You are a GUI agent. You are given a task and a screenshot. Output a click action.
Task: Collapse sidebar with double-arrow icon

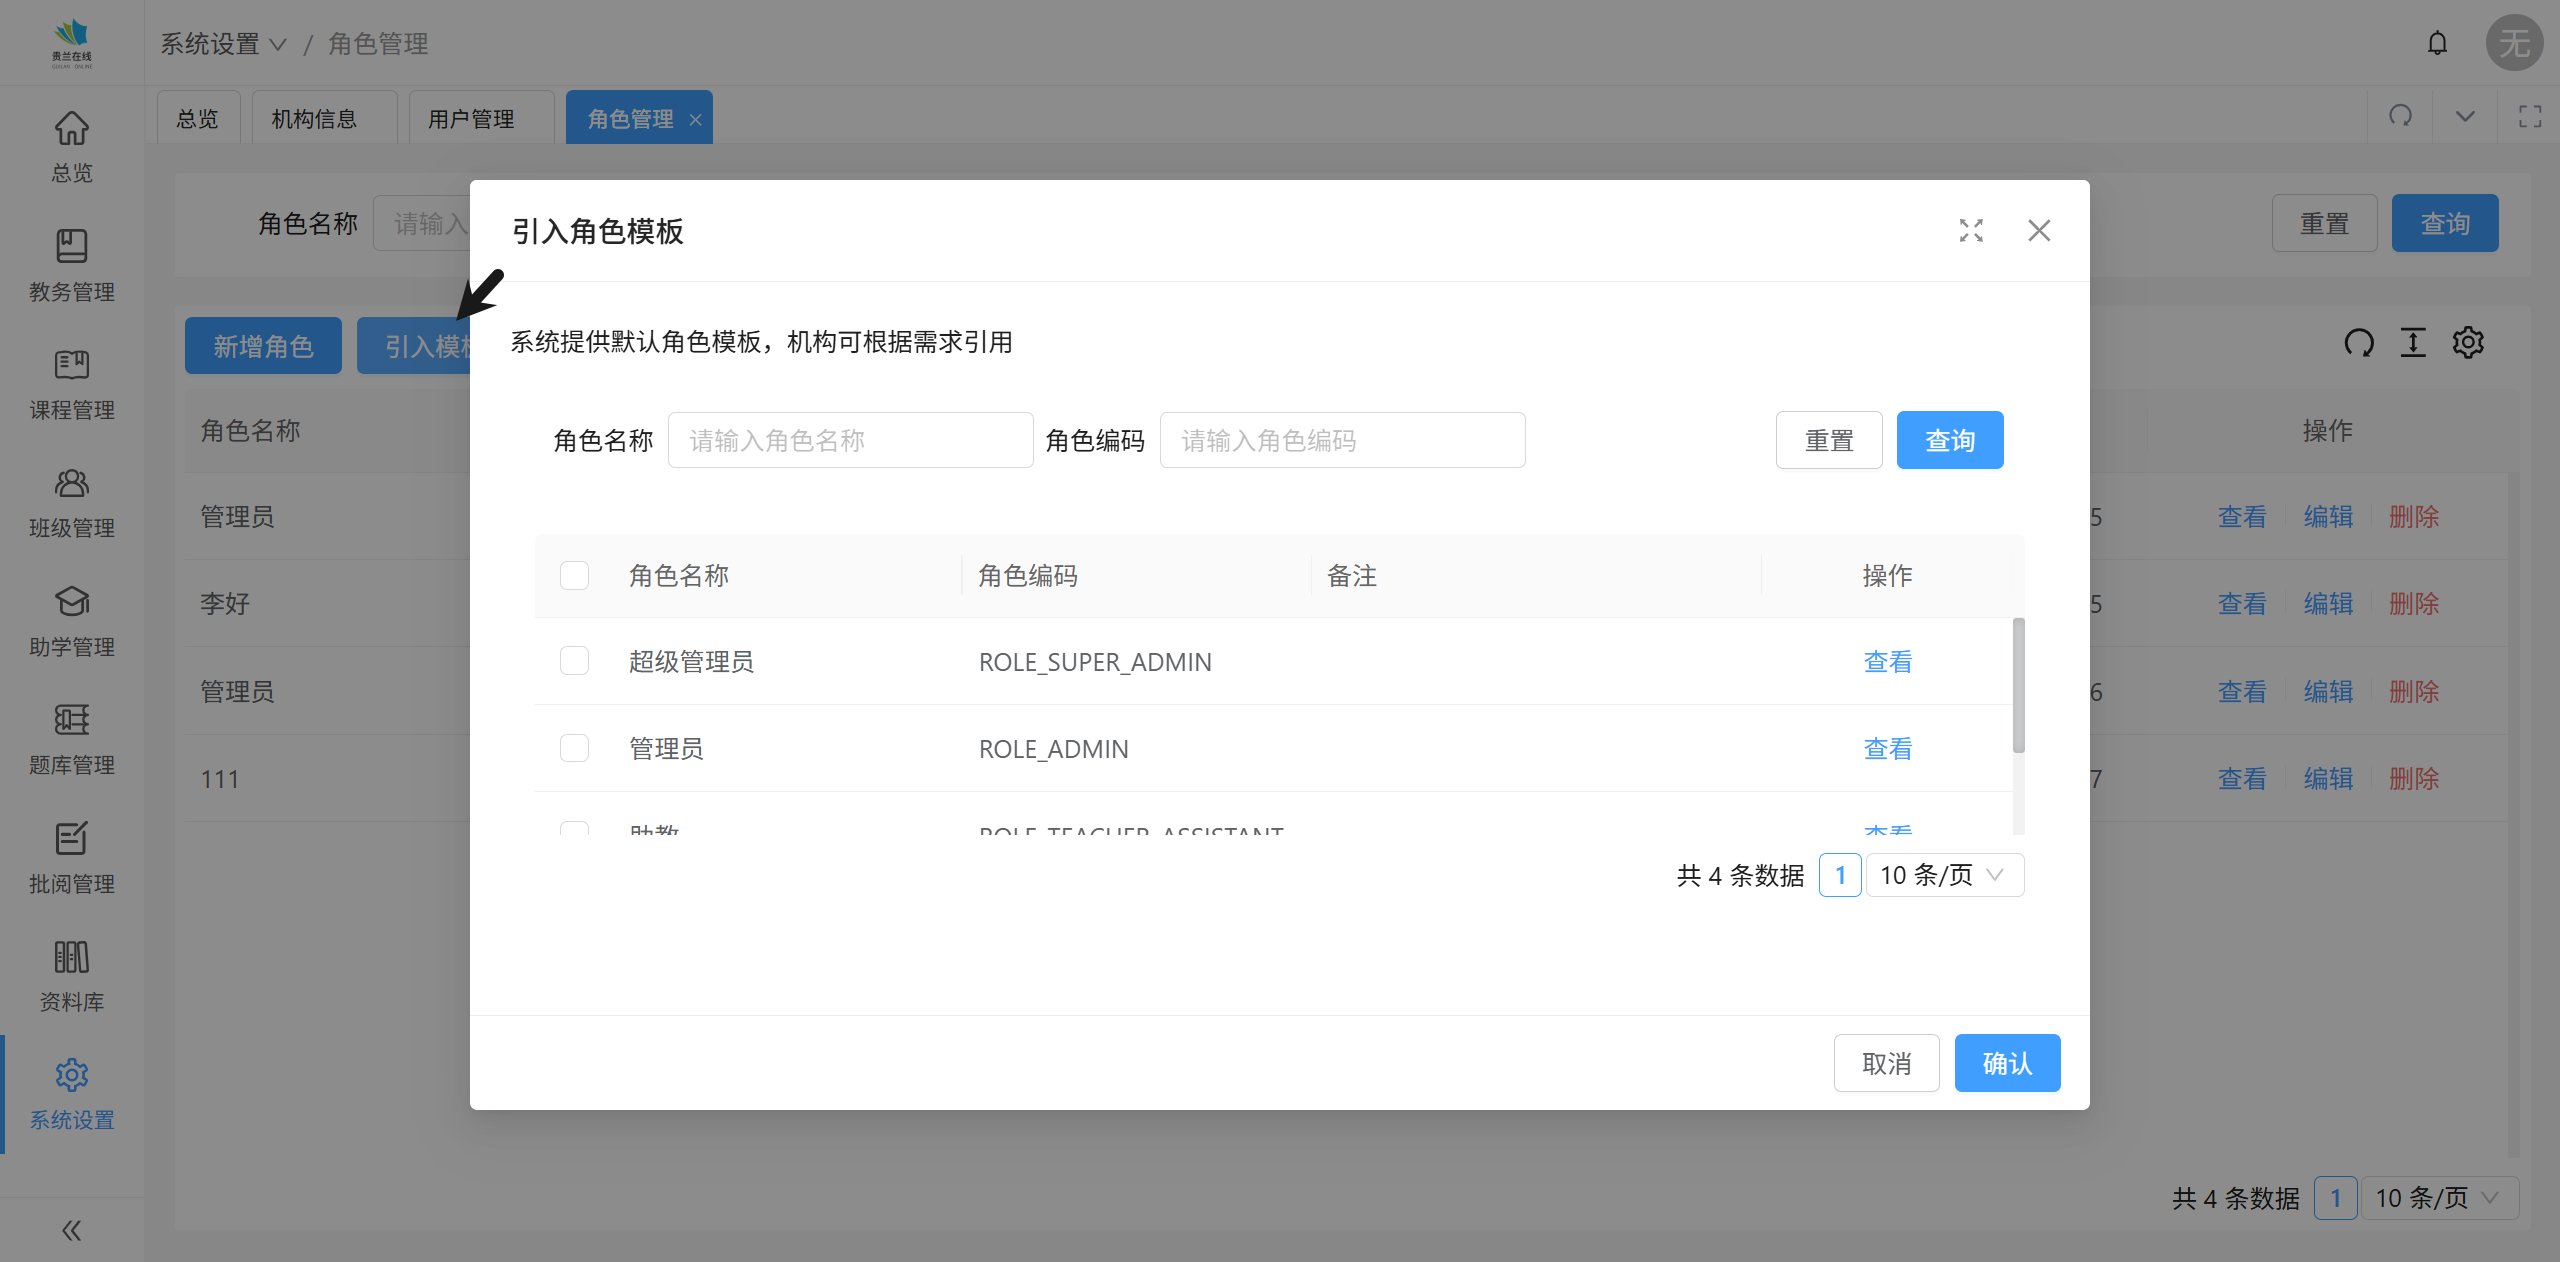71,1230
